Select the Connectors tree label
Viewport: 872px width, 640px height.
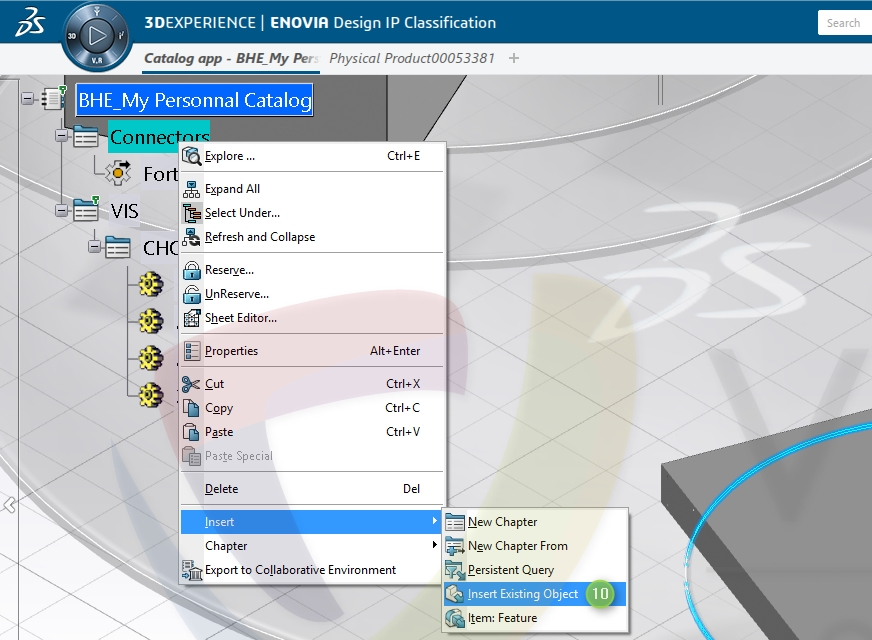(159, 137)
